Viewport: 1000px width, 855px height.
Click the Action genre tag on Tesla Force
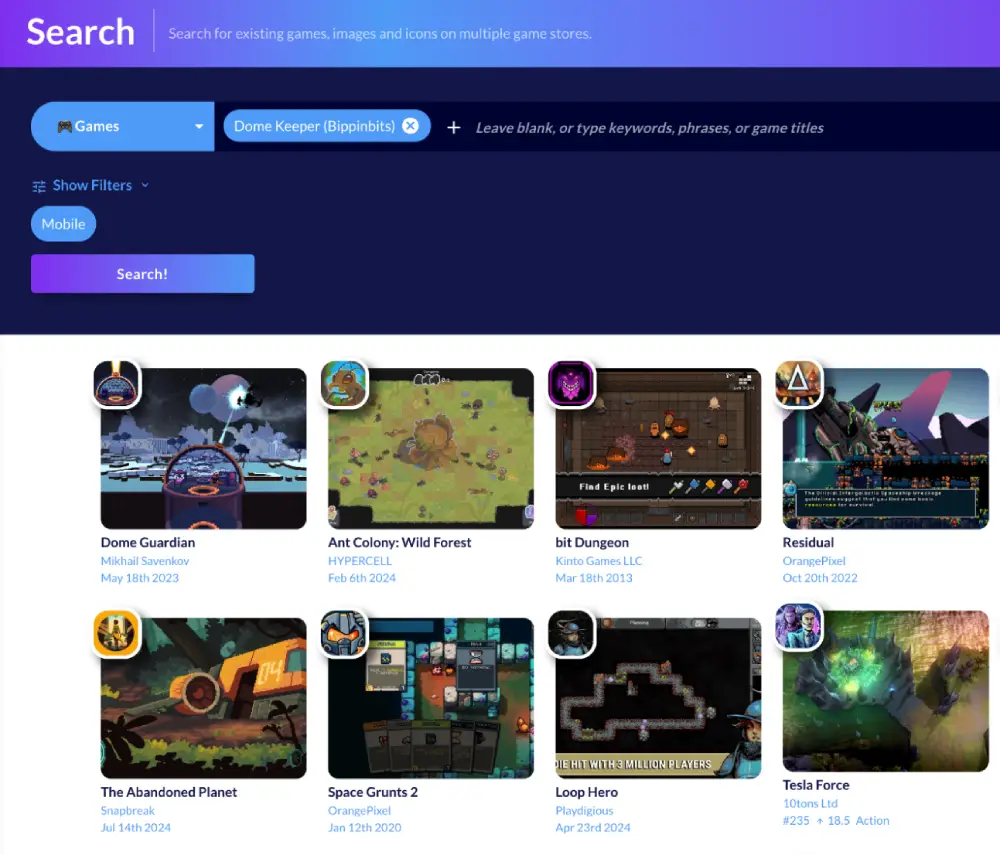coord(872,821)
